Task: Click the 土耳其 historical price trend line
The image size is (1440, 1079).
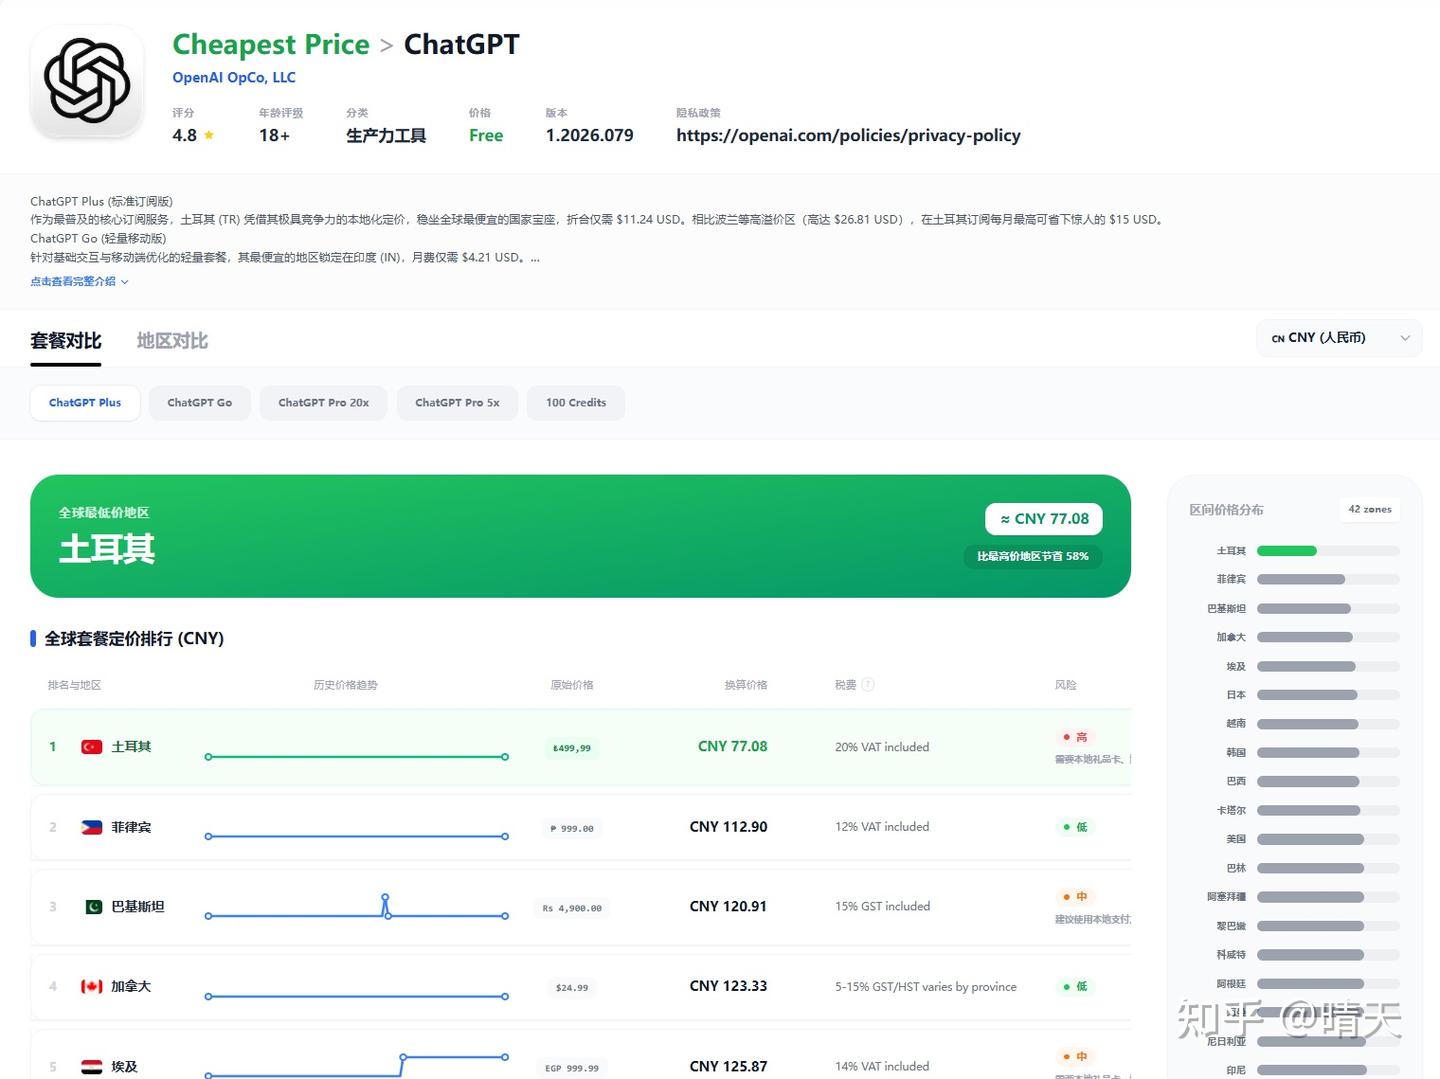Action: click(357, 757)
